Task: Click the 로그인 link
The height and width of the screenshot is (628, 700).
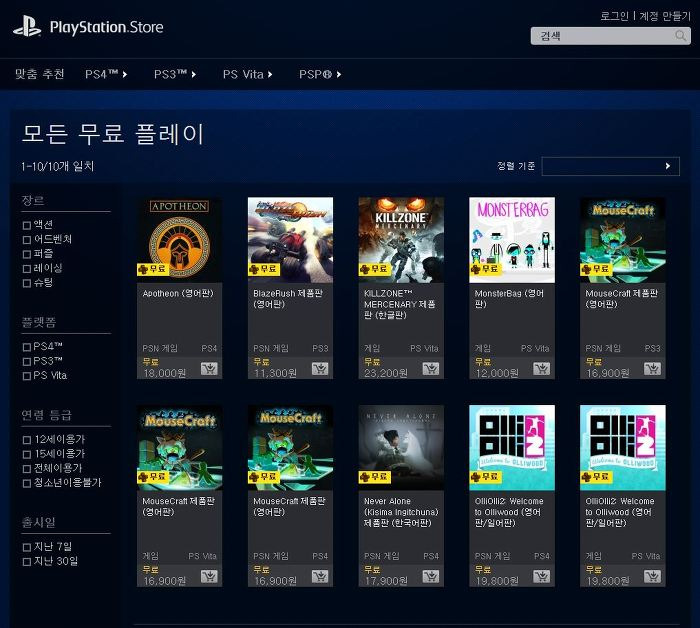Action: pyautogui.click(x=614, y=16)
